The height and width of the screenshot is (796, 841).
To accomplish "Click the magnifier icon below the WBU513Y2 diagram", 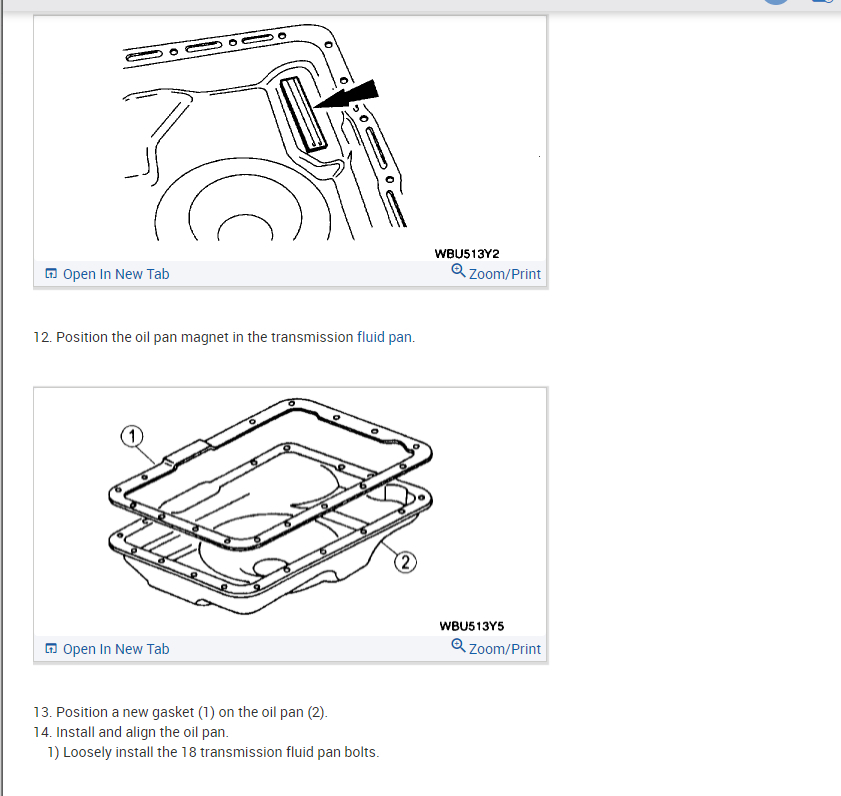I will pyautogui.click(x=458, y=270).
